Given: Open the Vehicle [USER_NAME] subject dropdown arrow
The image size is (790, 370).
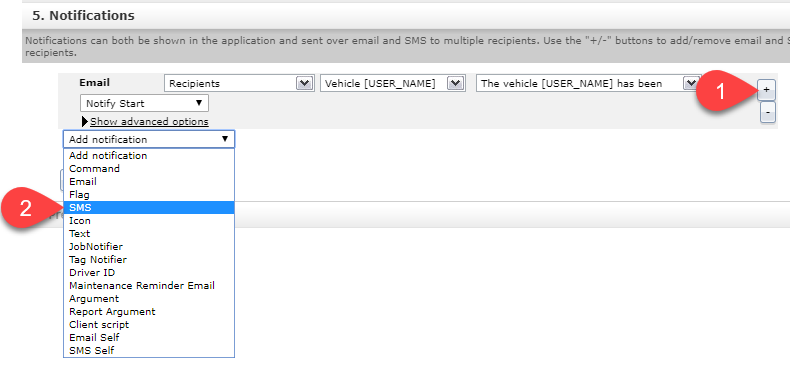Looking at the screenshot, I should (x=456, y=84).
